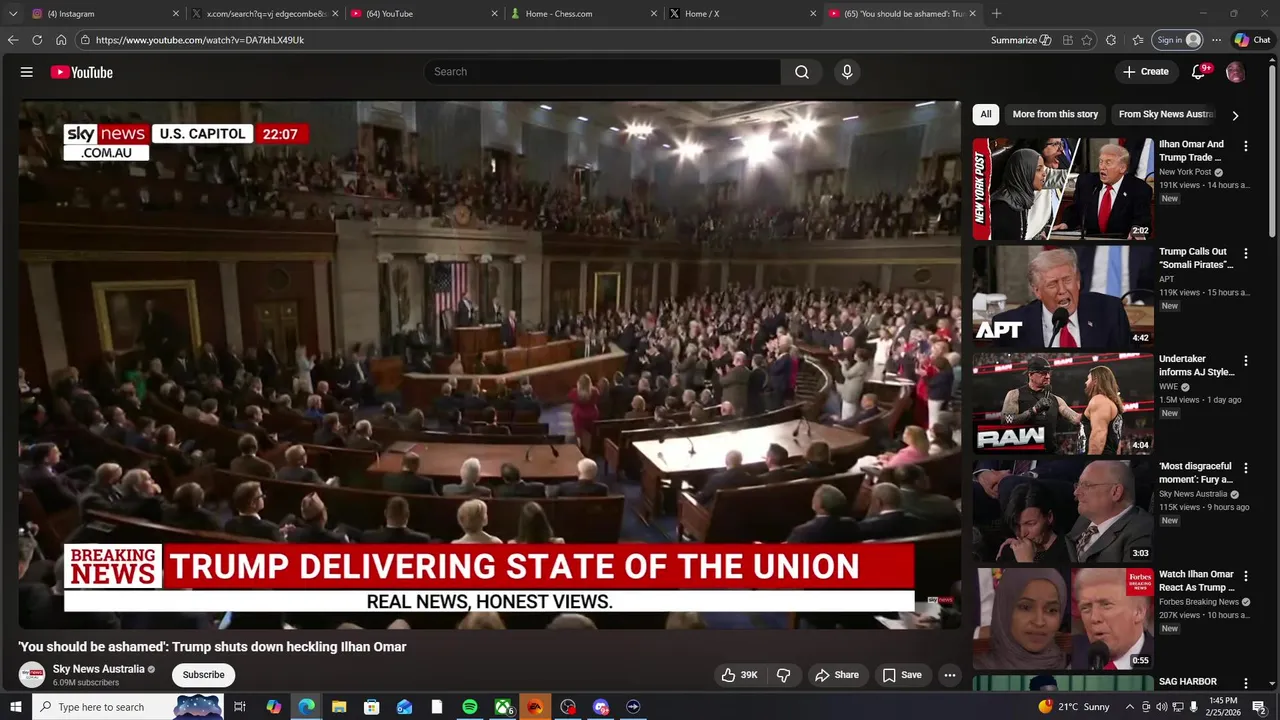Go to the YouTube home logo
This screenshot has width=1280, height=720.
(x=82, y=72)
